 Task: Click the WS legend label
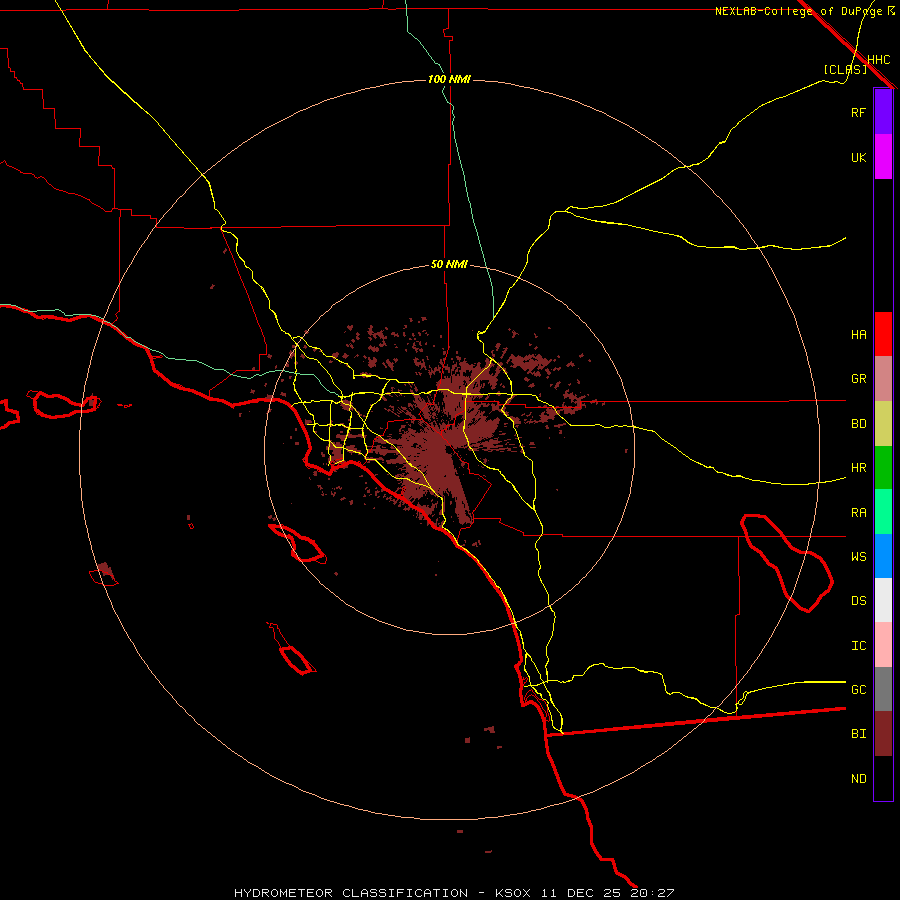click(858, 557)
